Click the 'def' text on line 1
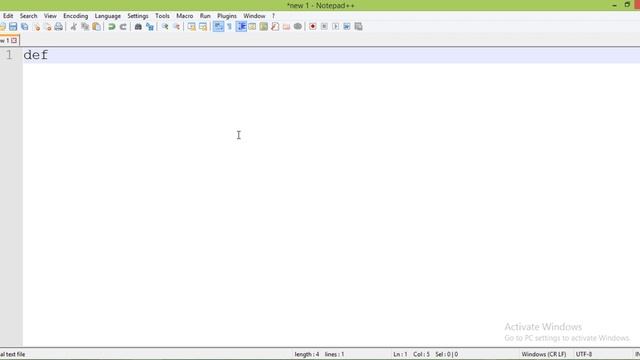Image resolution: width=640 pixels, height=360 pixels. coord(36,55)
